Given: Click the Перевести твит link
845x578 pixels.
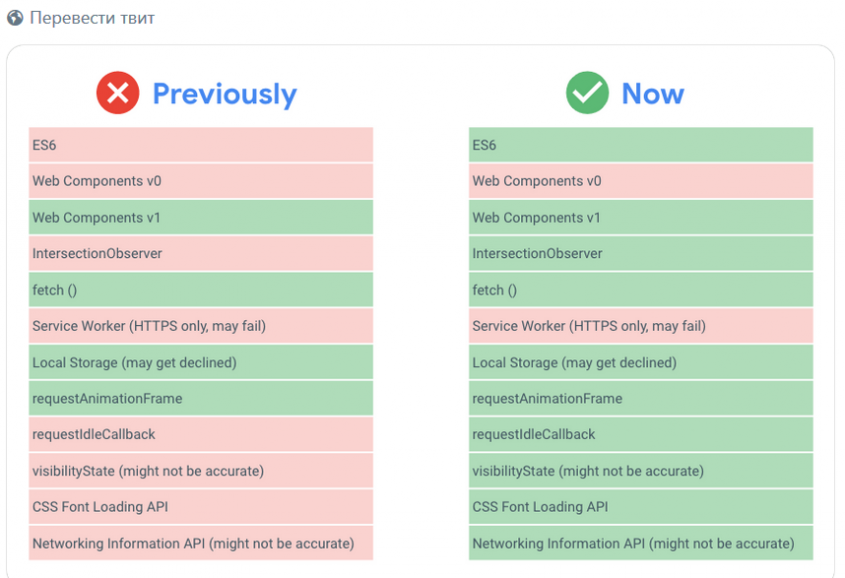Looking at the screenshot, I should 92,18.
